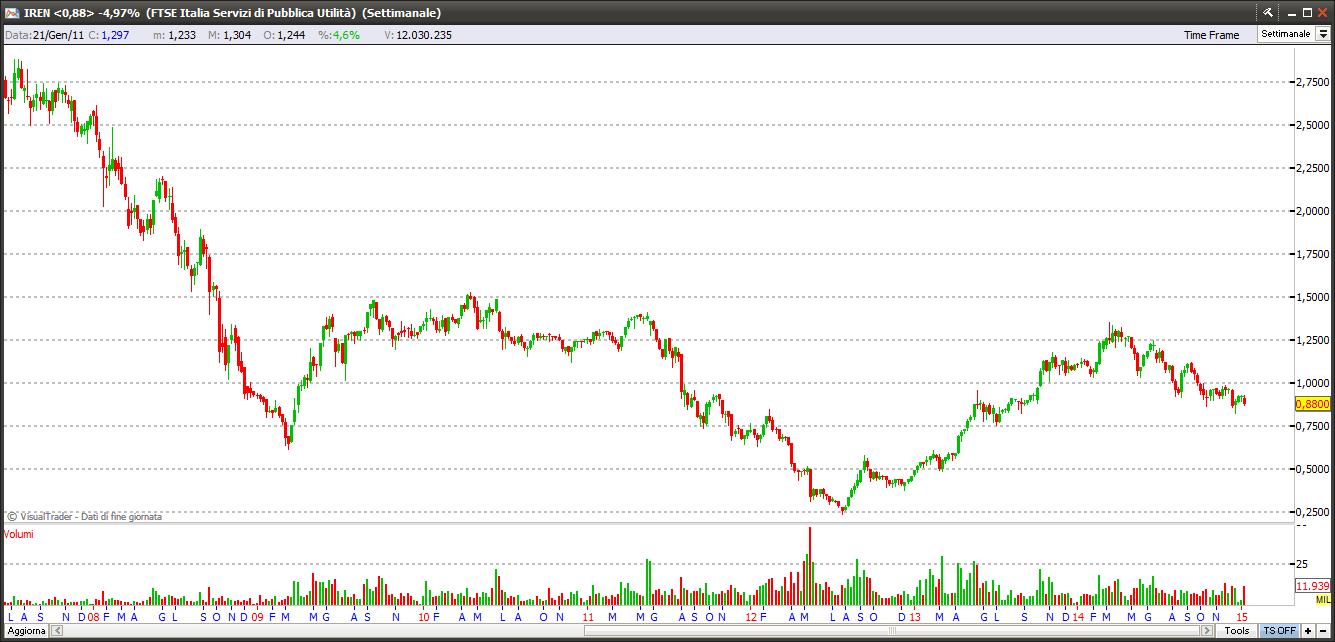Click the 1,5000 price axis label
This screenshot has width=1335, height=642.
coord(1312,297)
